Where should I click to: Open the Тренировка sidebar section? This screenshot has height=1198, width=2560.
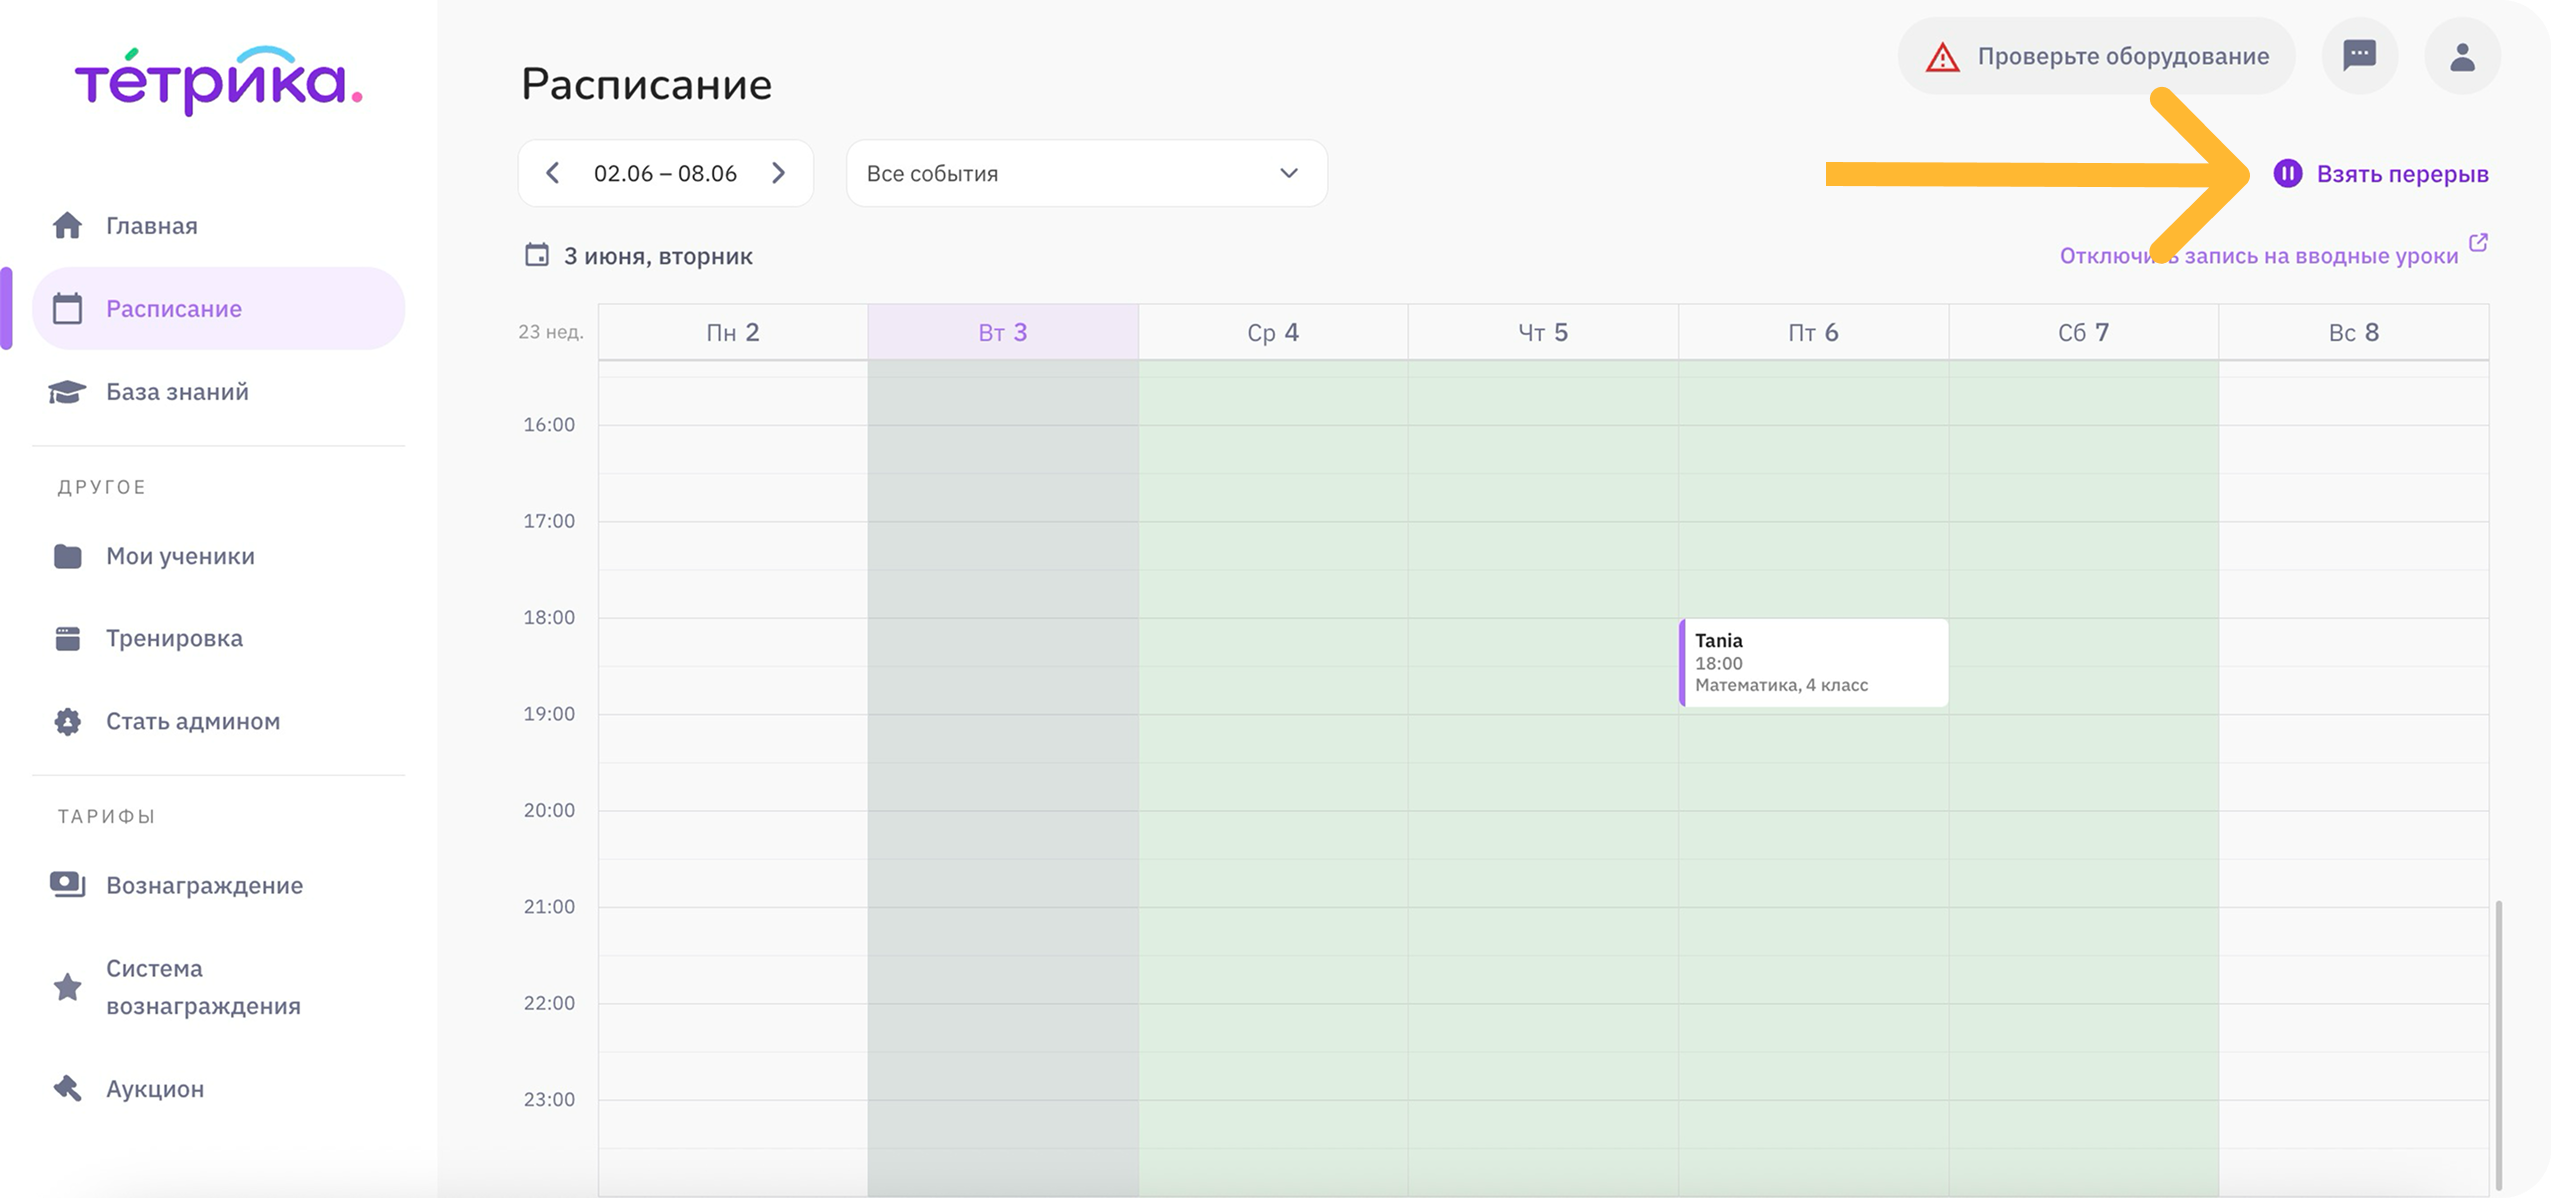tap(174, 638)
